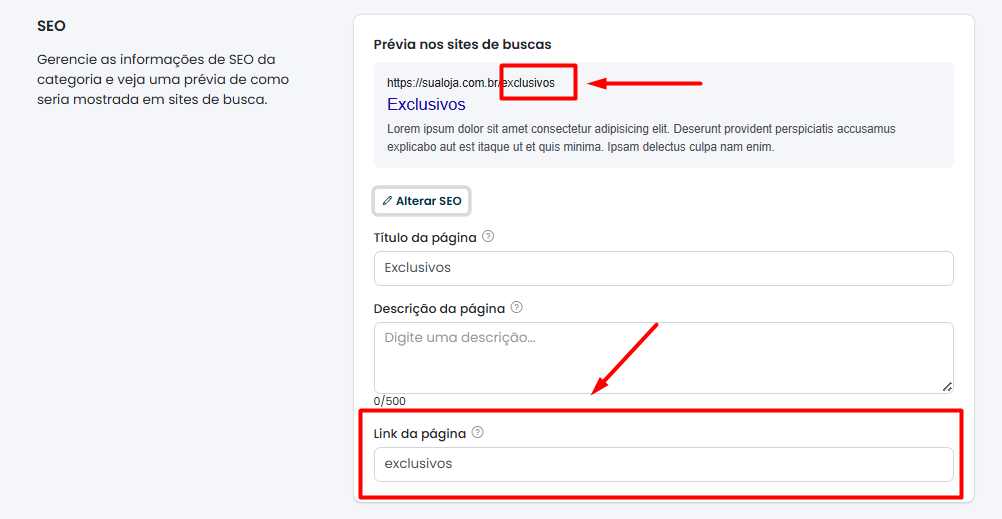Focus the Link da página input field
Image resolution: width=1002 pixels, height=519 pixels.
point(663,464)
